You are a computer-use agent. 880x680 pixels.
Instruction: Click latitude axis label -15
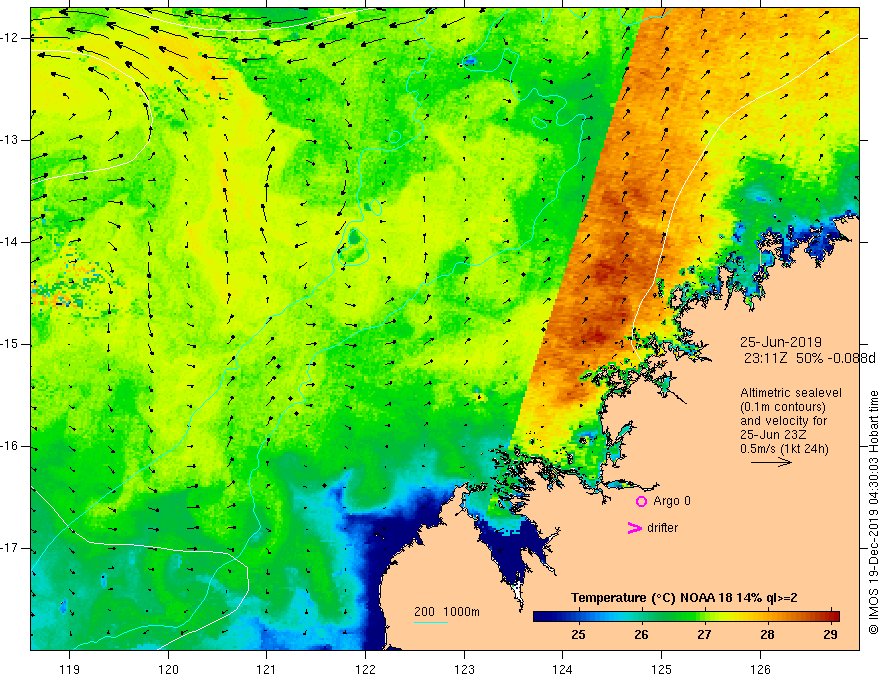tap(10, 344)
